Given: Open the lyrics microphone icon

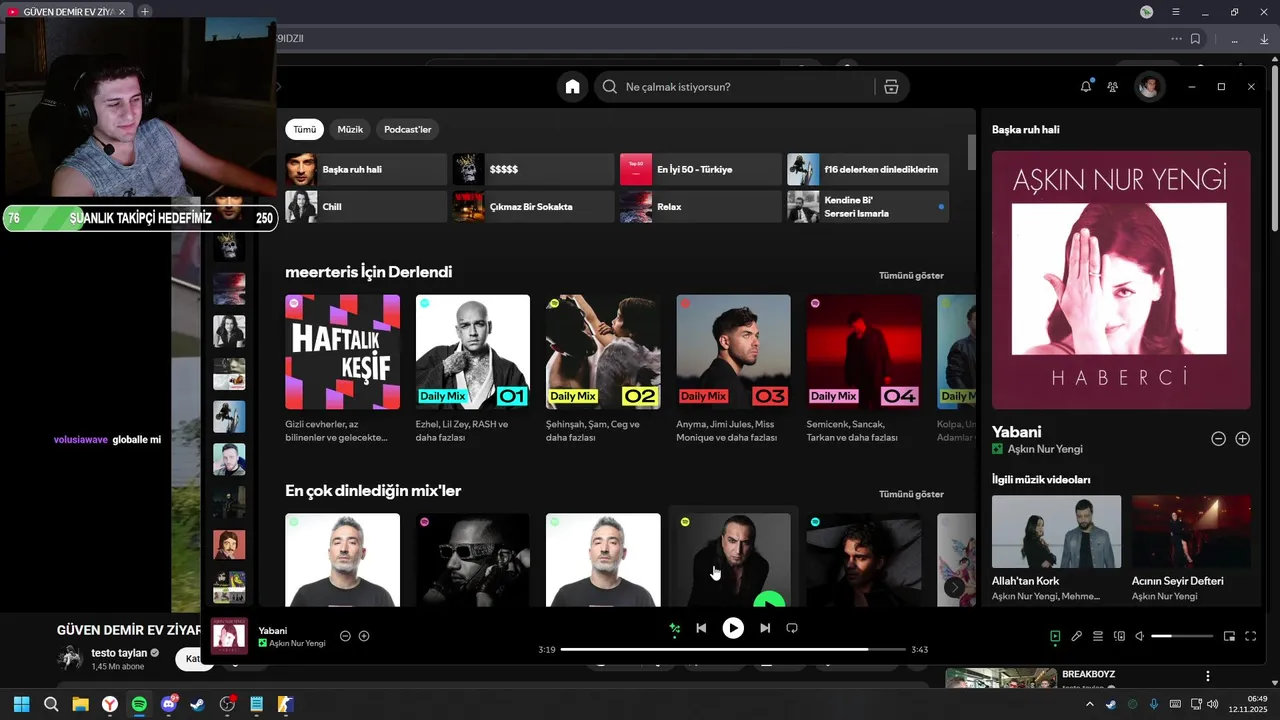Looking at the screenshot, I should 1077,636.
